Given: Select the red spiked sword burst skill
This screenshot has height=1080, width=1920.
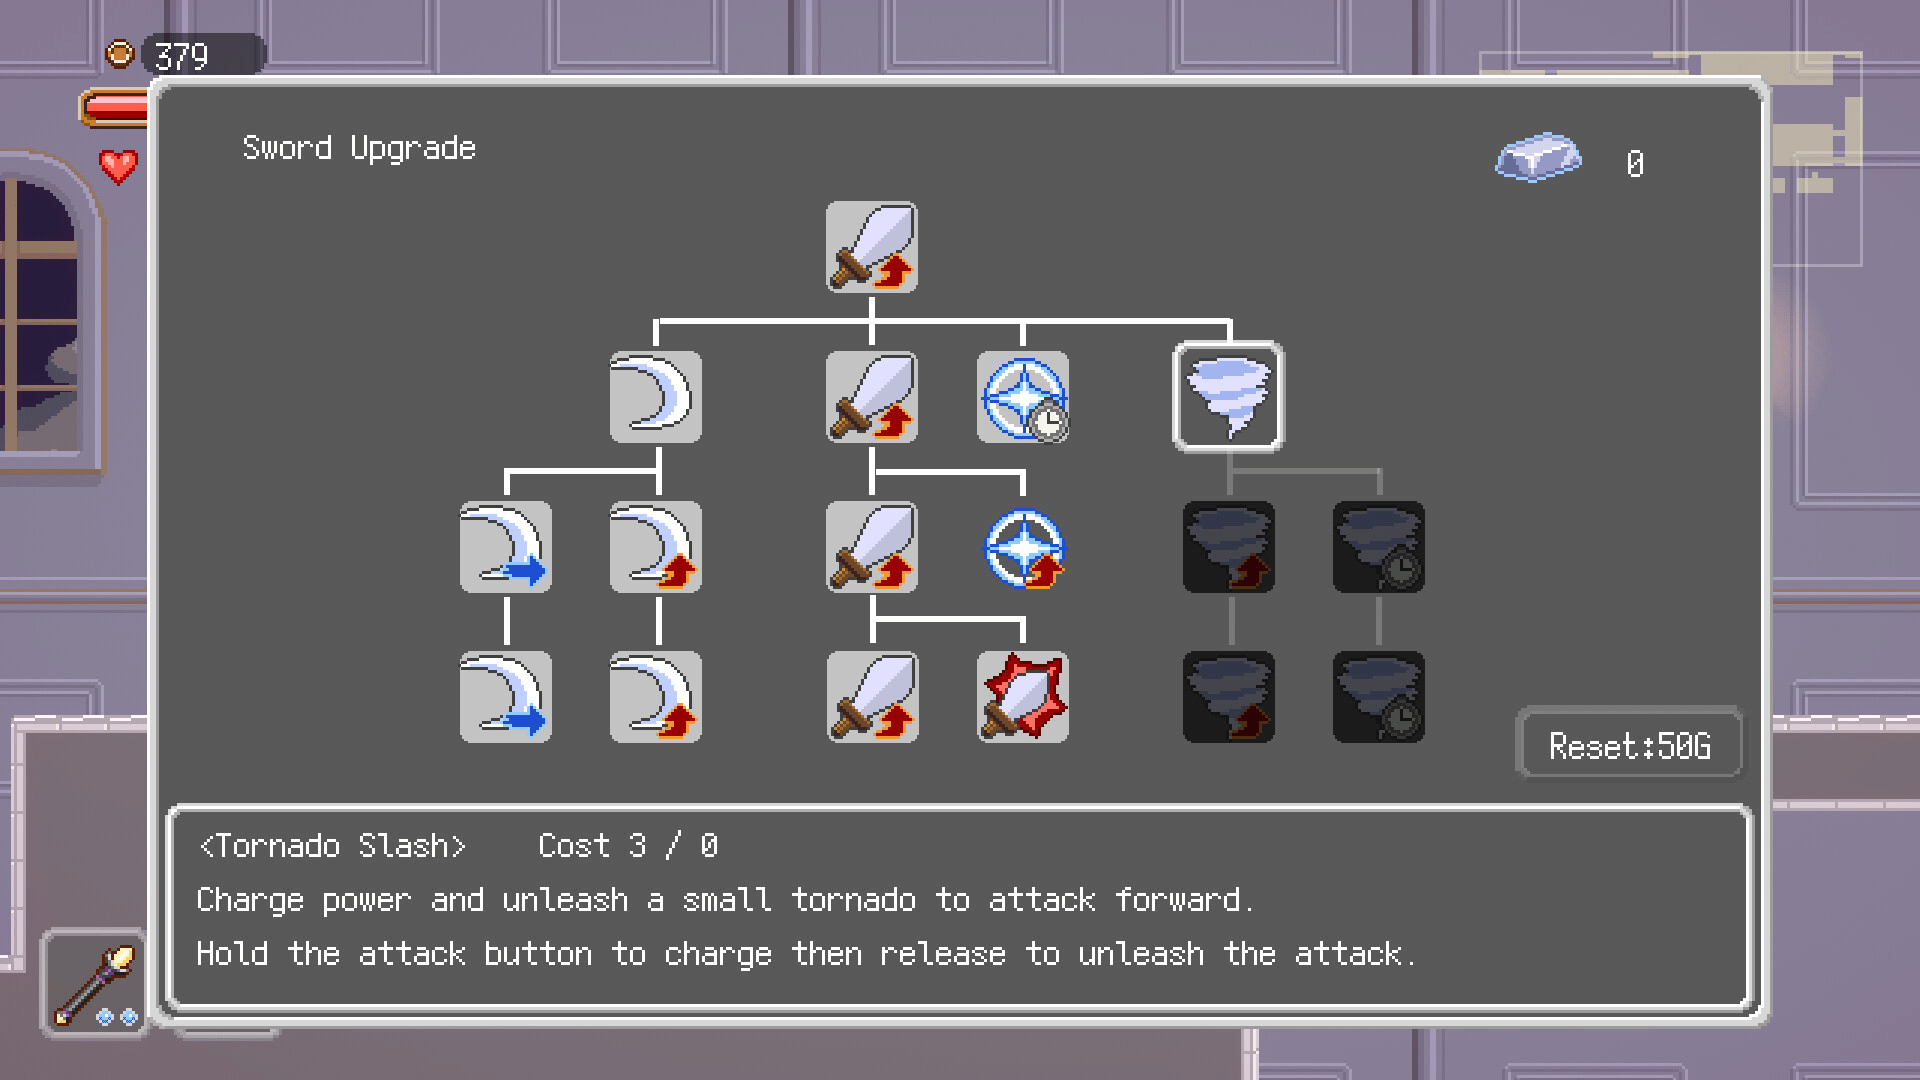Looking at the screenshot, I should (x=1022, y=697).
